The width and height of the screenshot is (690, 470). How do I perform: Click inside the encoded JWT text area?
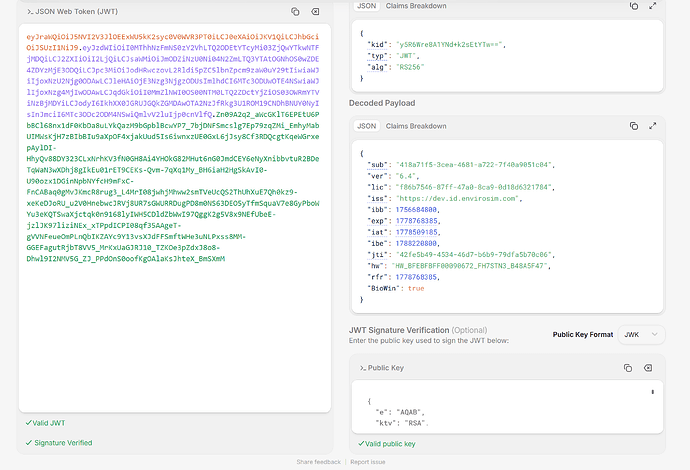[x=175, y=218]
